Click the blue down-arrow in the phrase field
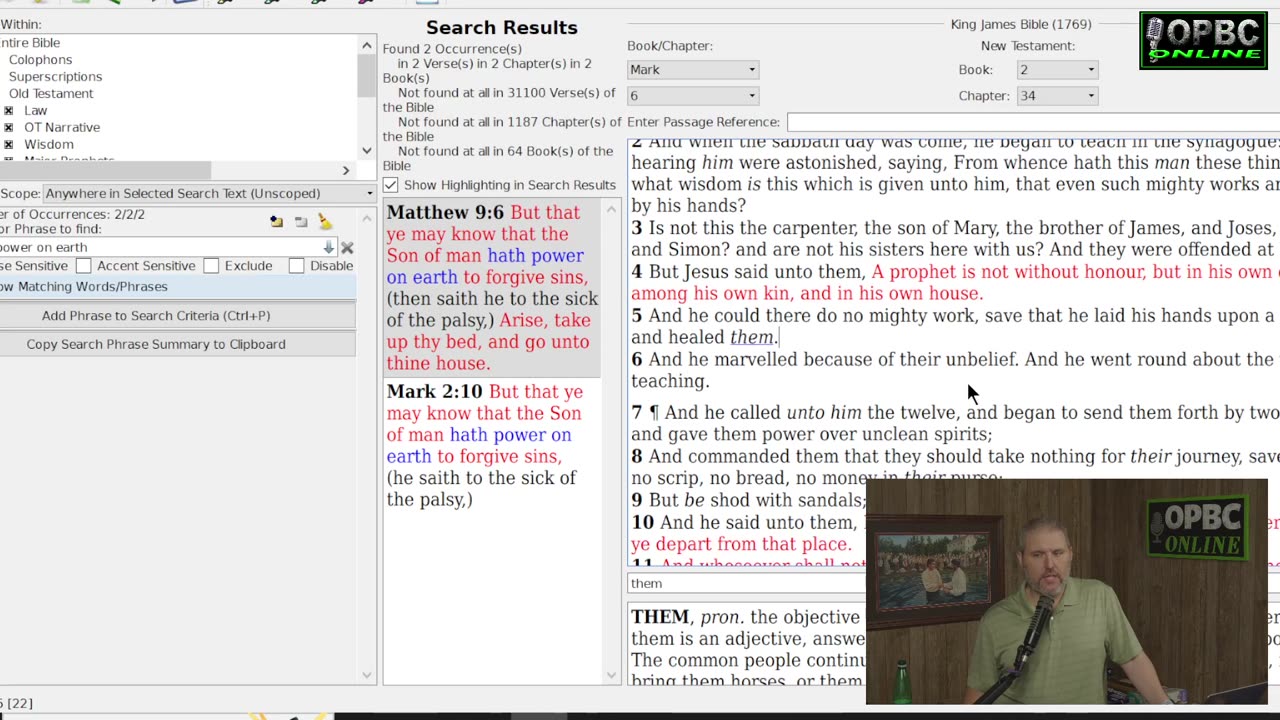 (x=328, y=247)
